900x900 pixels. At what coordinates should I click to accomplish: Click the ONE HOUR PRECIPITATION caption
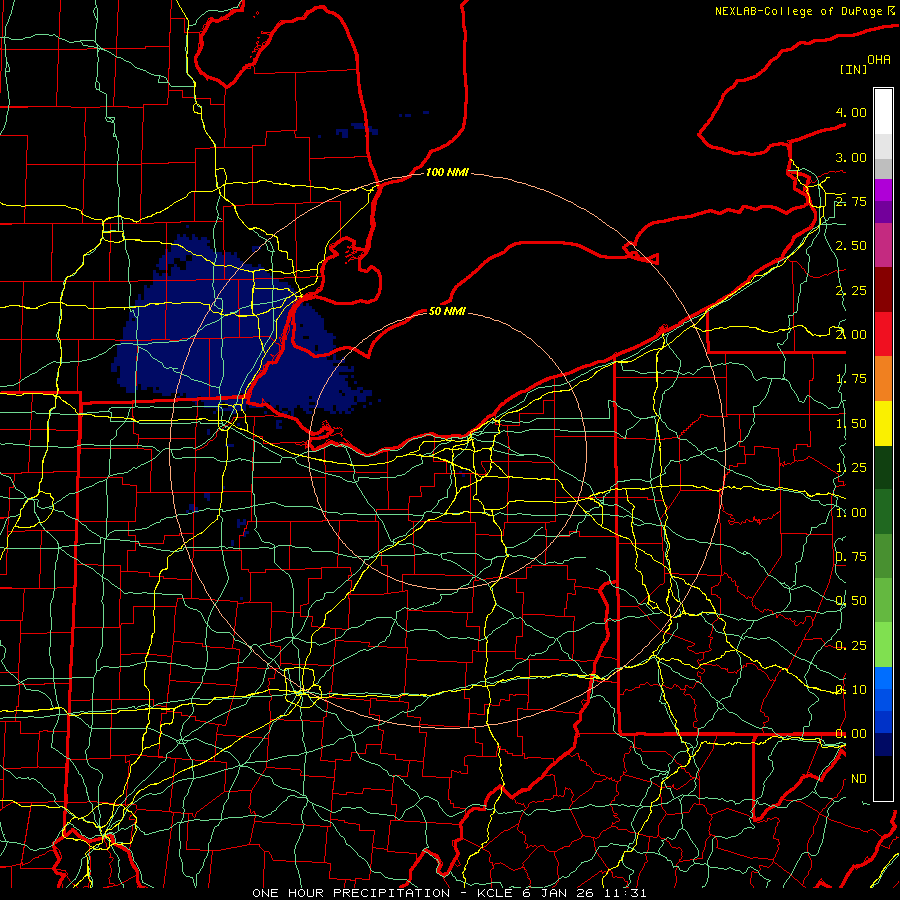point(351,893)
